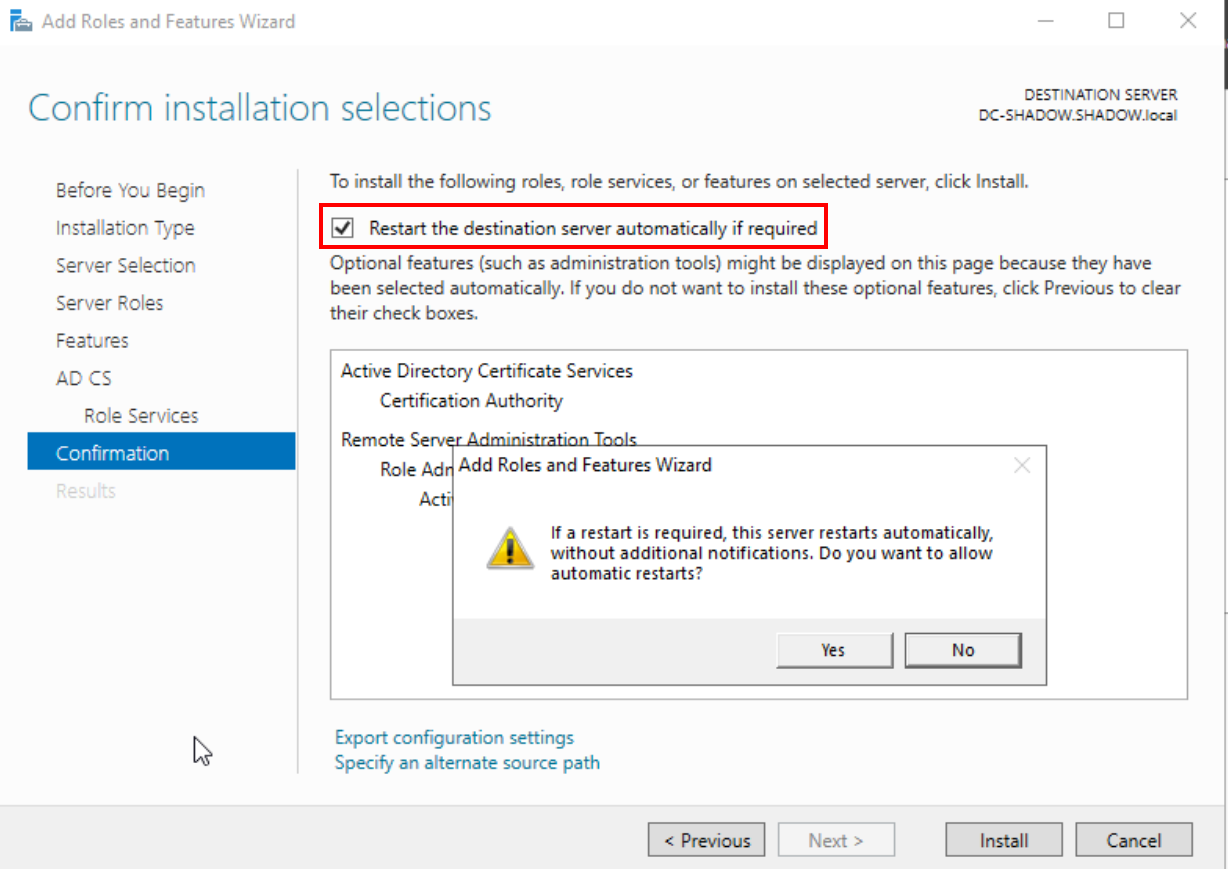Screen dimensions: 1228x869
Task: Go back with the Previous button
Action: tap(706, 841)
